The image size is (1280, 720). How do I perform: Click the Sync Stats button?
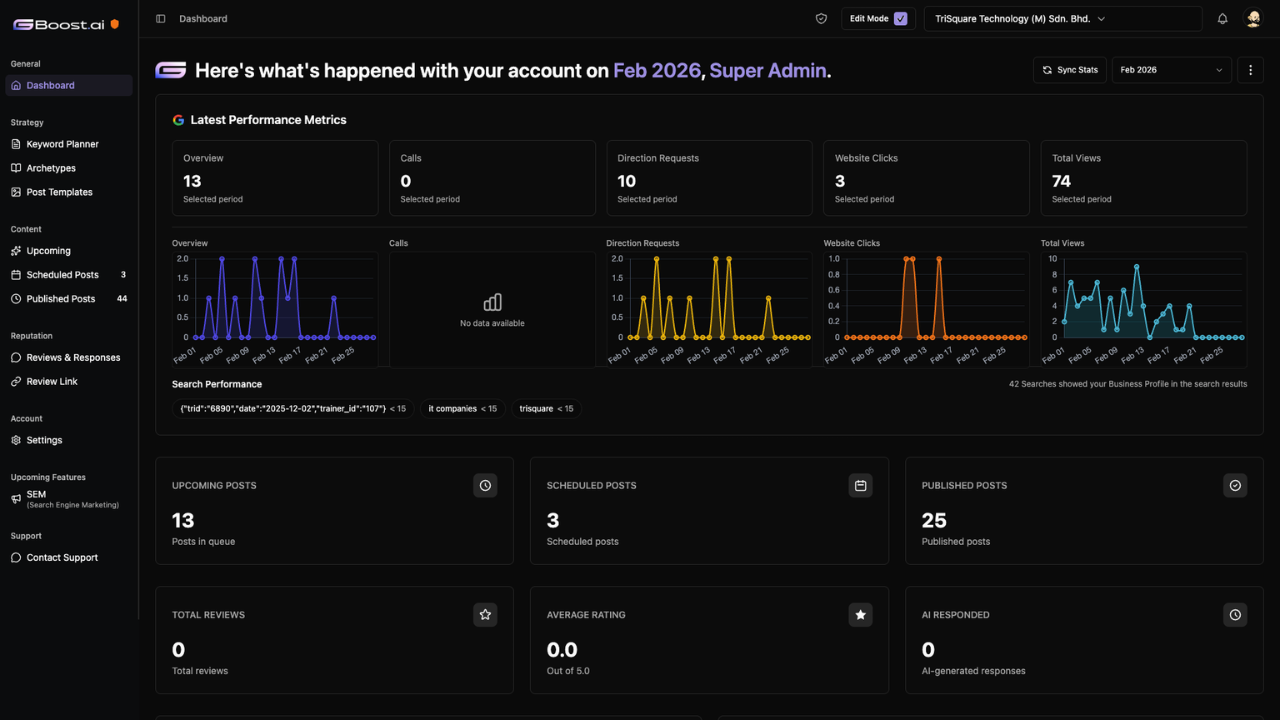(x=1070, y=70)
